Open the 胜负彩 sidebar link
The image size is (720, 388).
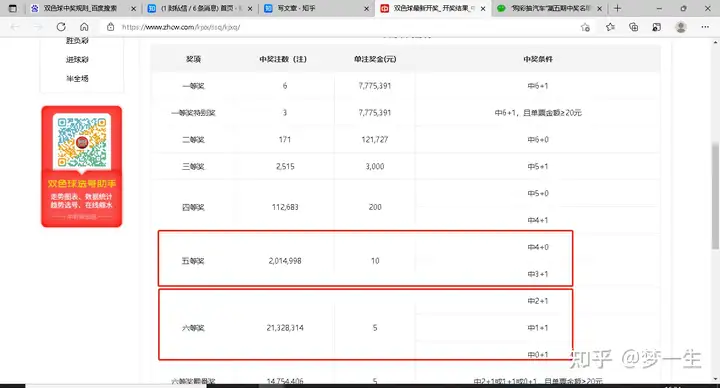pyautogui.click(x=77, y=41)
